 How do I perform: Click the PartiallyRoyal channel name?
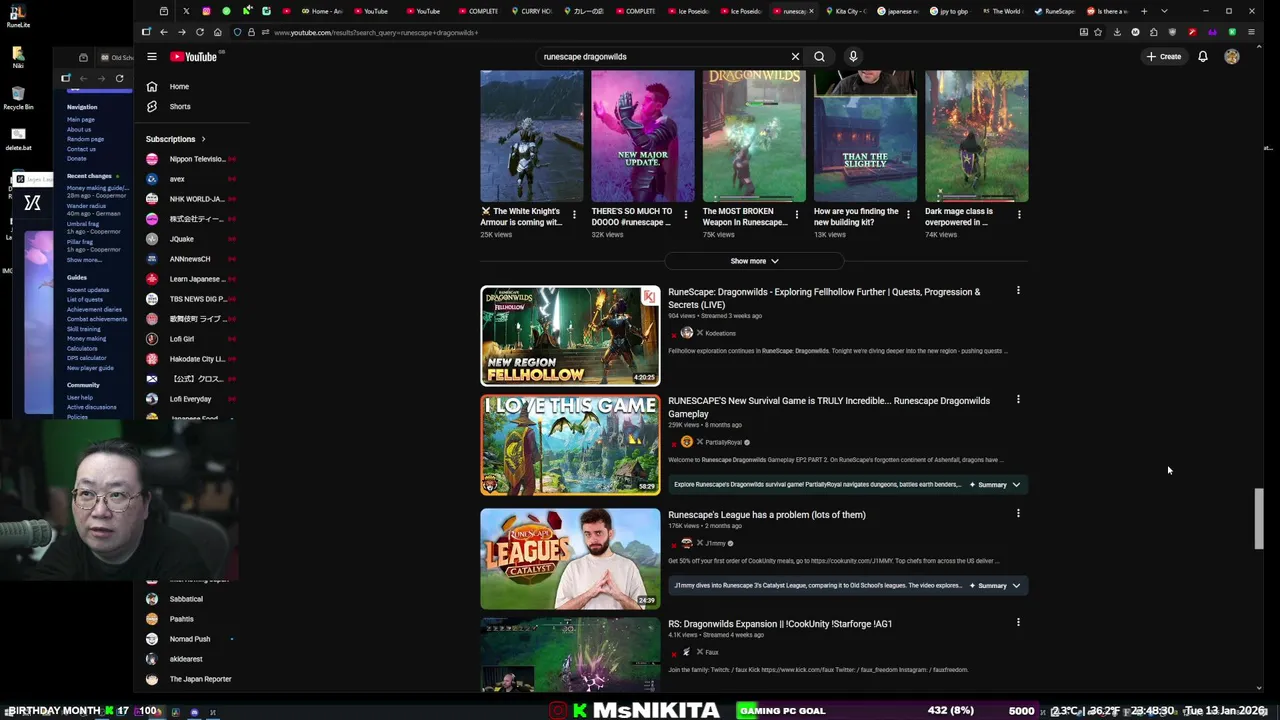click(723, 442)
